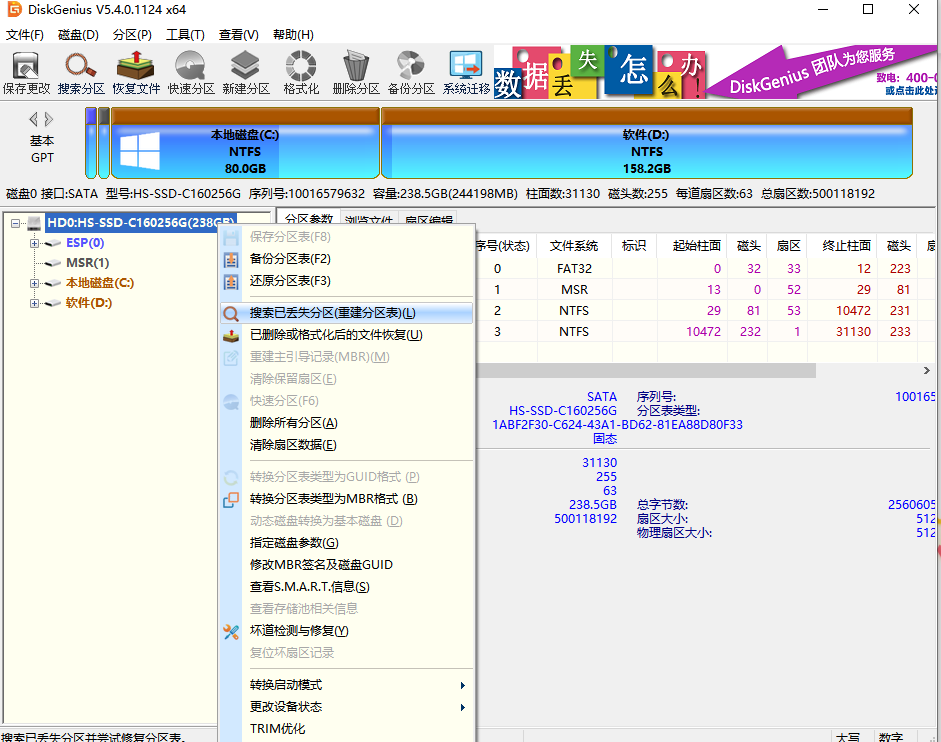Click the Search Partitions (搜索分区) toolbar icon
Viewport: 941px width, 742px height.
coord(80,72)
